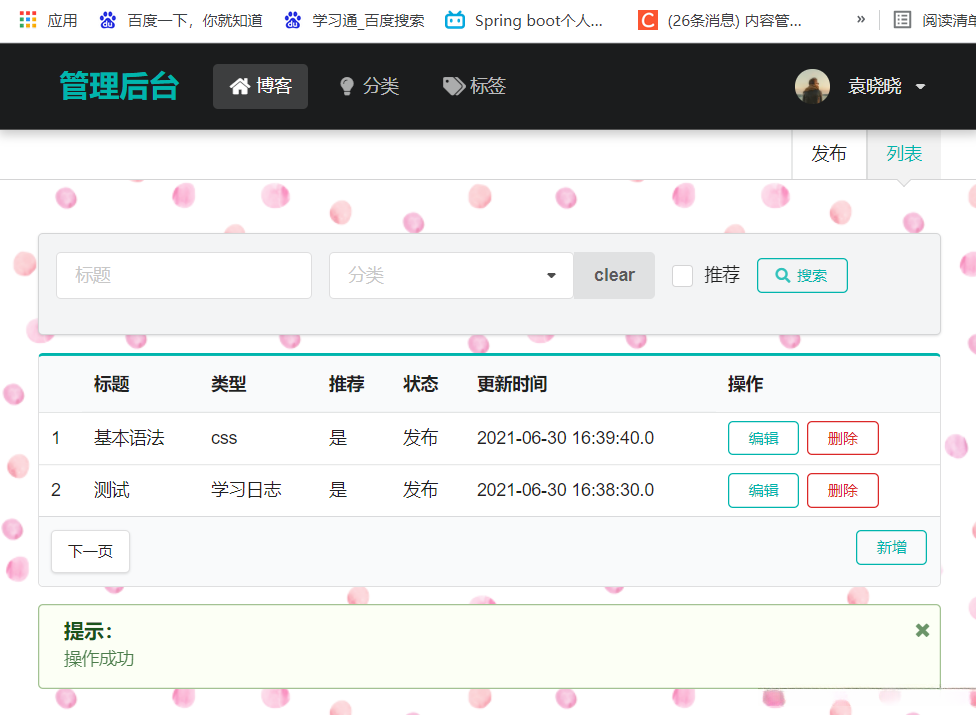Expand the 袁晓晓 user dropdown arrow

pos(921,86)
